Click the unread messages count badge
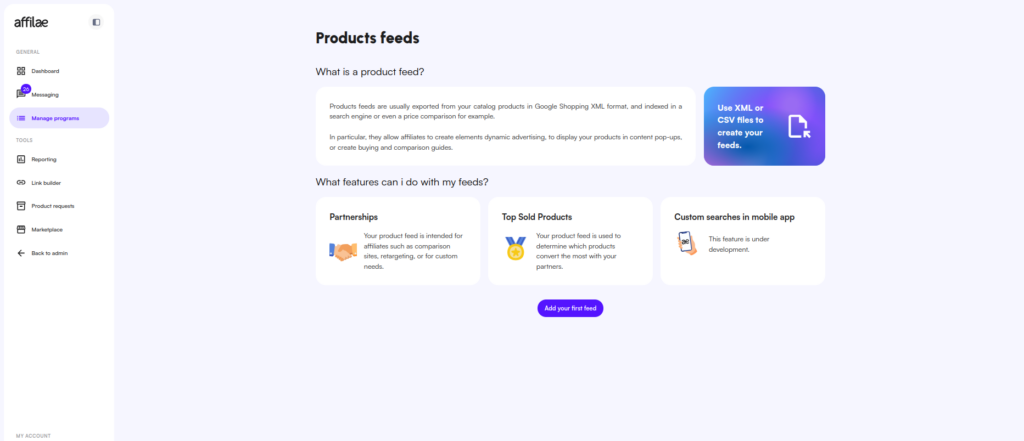Image resolution: width=1024 pixels, height=441 pixels. (26, 89)
